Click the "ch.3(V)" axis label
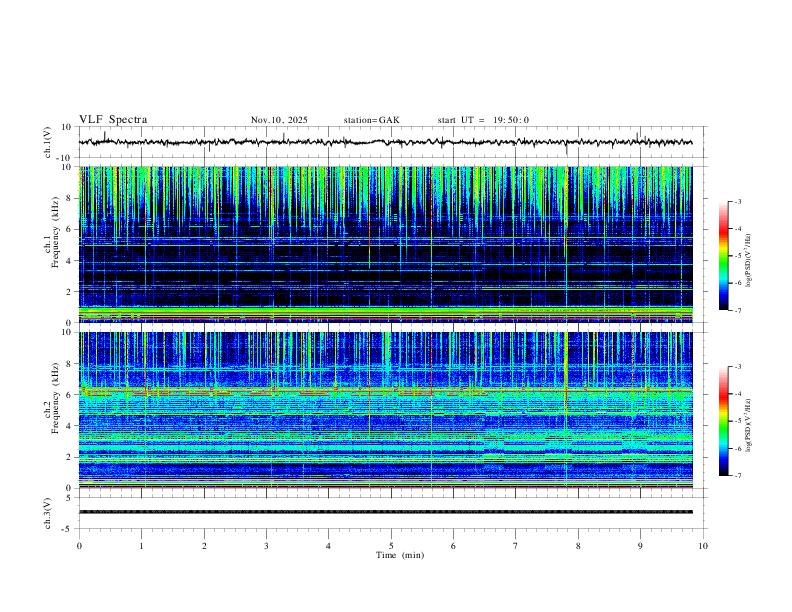The height and width of the screenshot is (612, 792). [x=48, y=514]
